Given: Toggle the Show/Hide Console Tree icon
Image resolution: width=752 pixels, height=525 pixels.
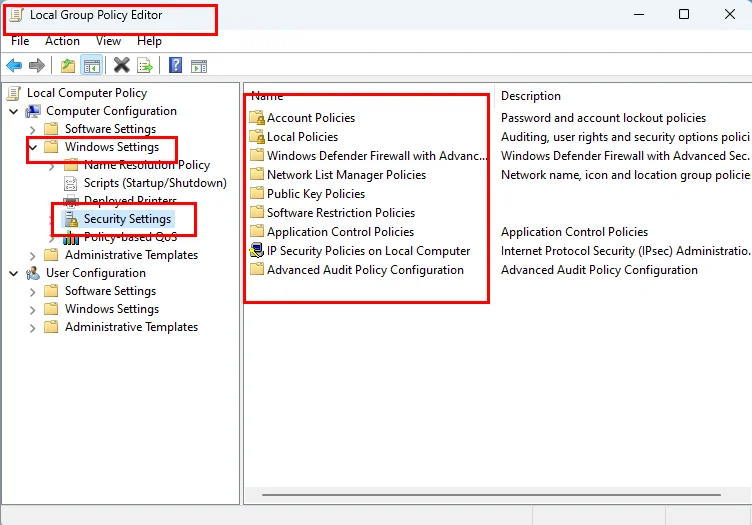Looking at the screenshot, I should coord(92,65).
